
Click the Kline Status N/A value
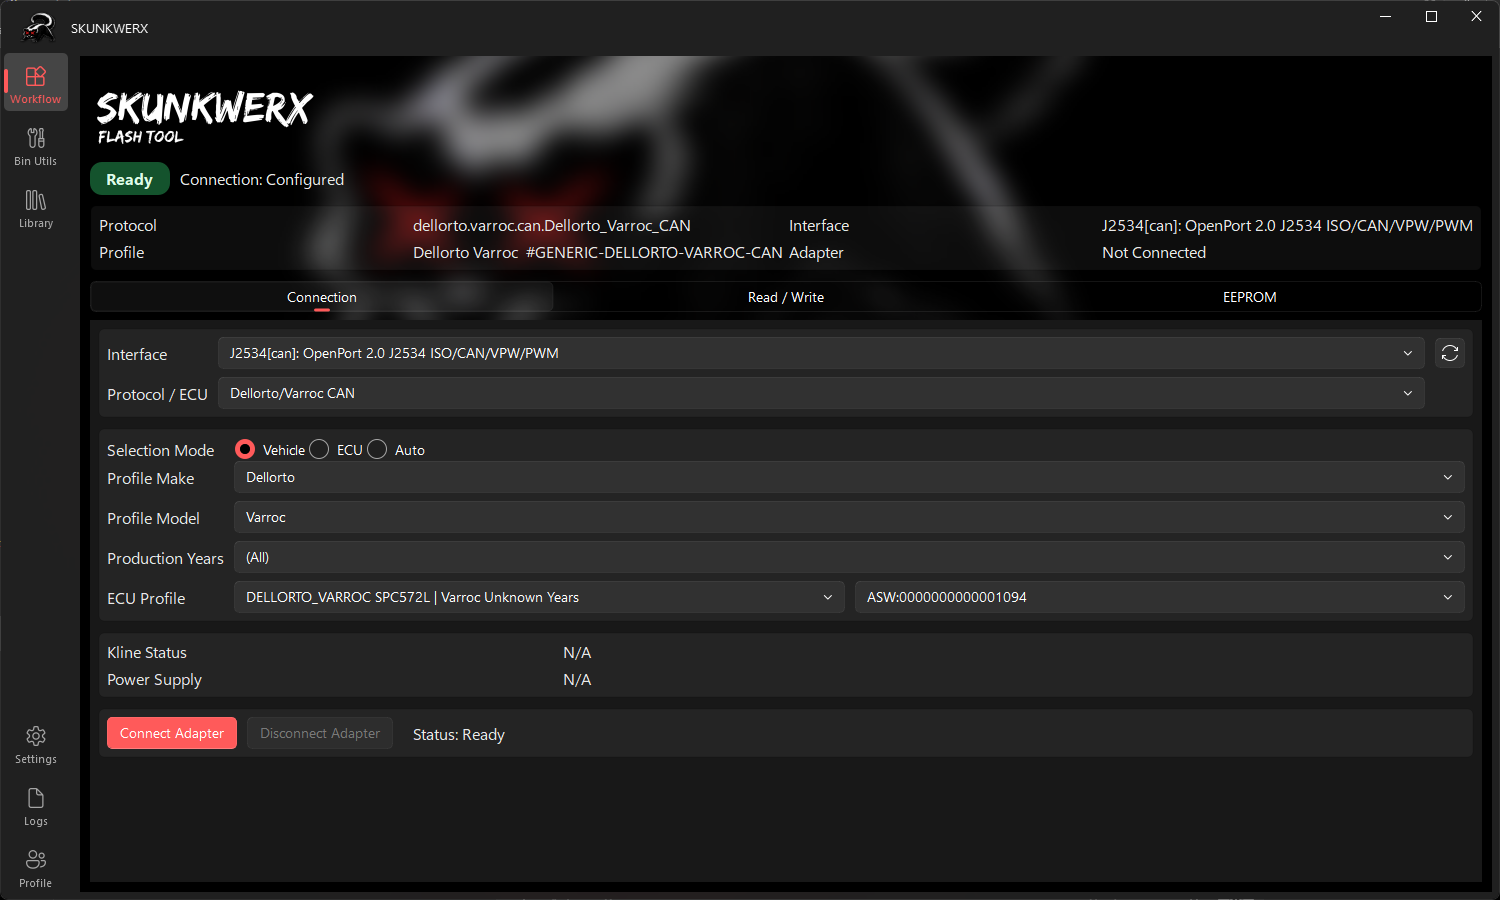pyautogui.click(x=577, y=652)
